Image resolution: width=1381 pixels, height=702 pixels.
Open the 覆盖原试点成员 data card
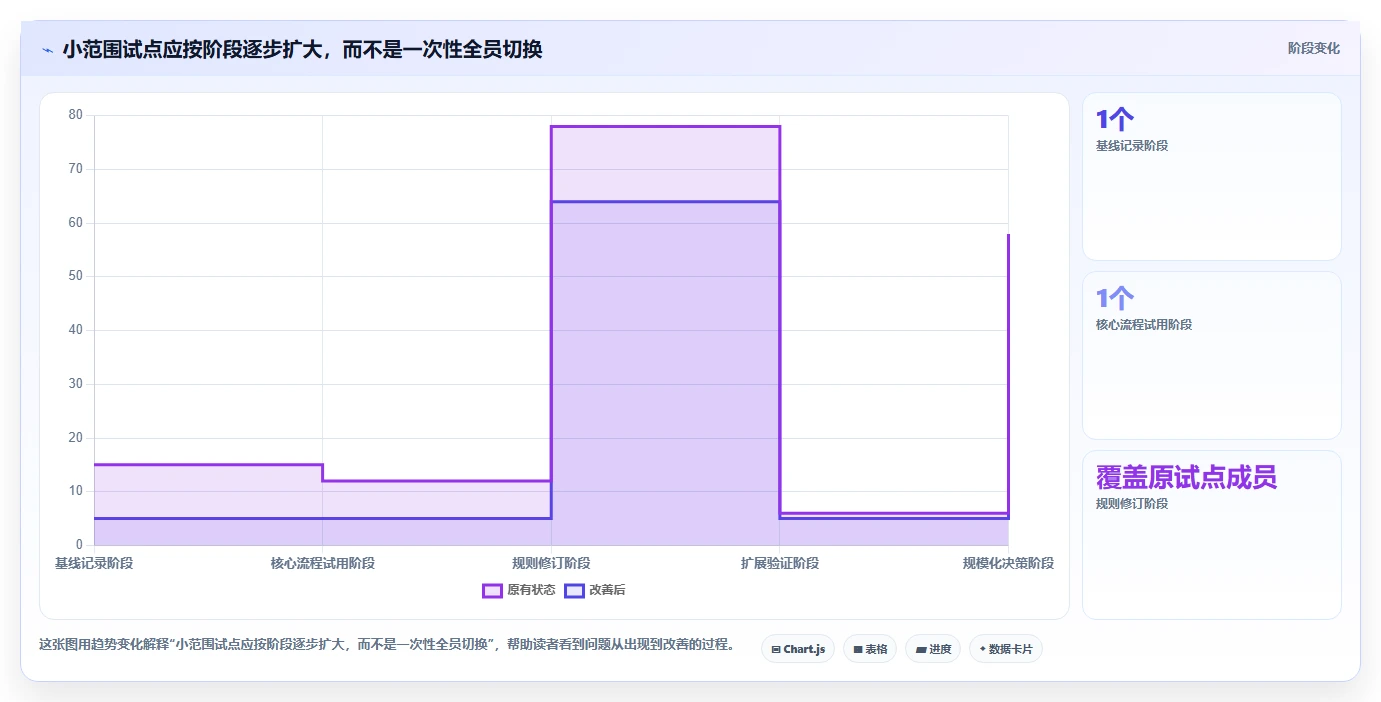[x=1212, y=535]
